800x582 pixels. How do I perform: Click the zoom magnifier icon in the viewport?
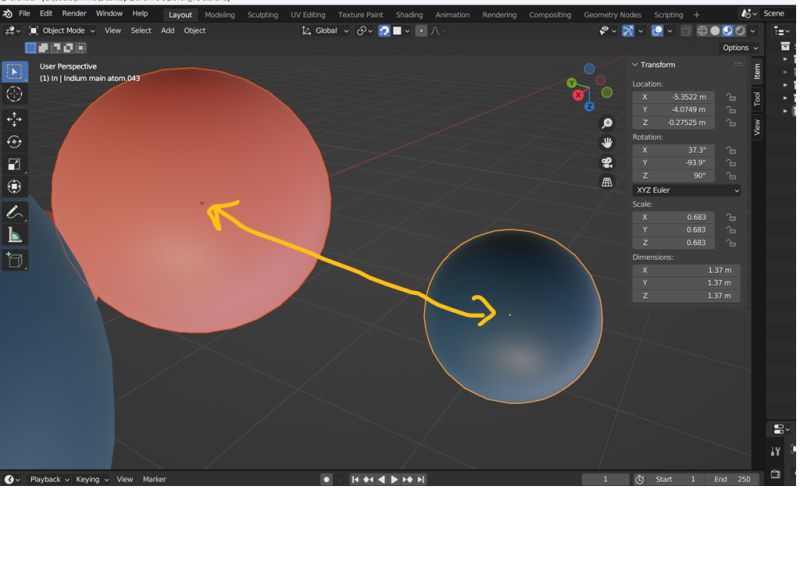tap(606, 123)
